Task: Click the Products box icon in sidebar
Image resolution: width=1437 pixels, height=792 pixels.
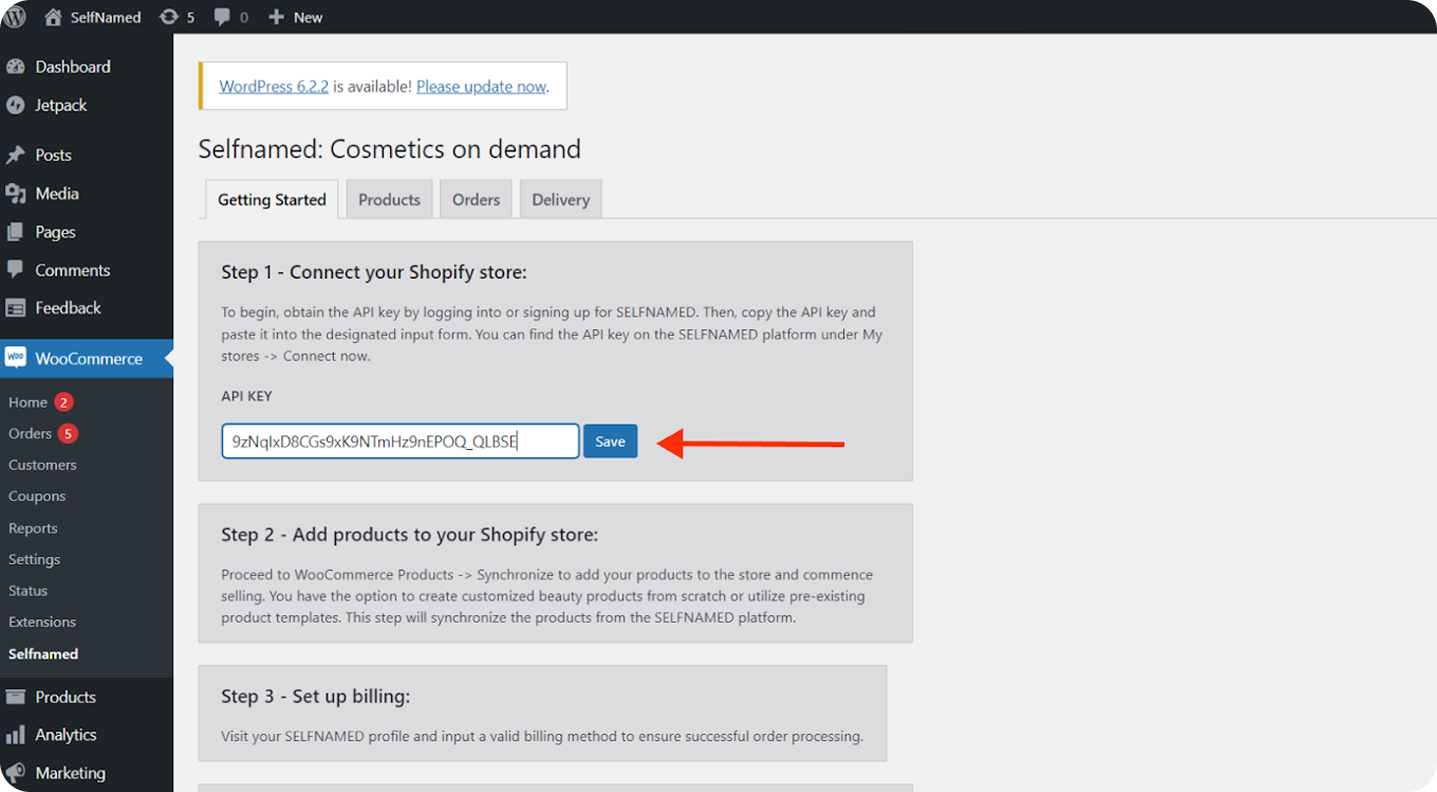Action: pyautogui.click(x=15, y=697)
